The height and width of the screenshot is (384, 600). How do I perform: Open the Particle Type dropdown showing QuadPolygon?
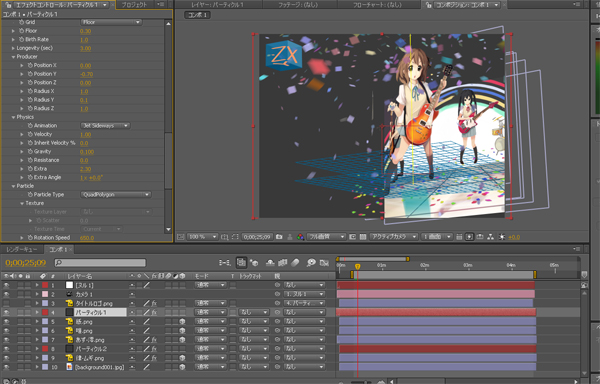click(x=116, y=194)
